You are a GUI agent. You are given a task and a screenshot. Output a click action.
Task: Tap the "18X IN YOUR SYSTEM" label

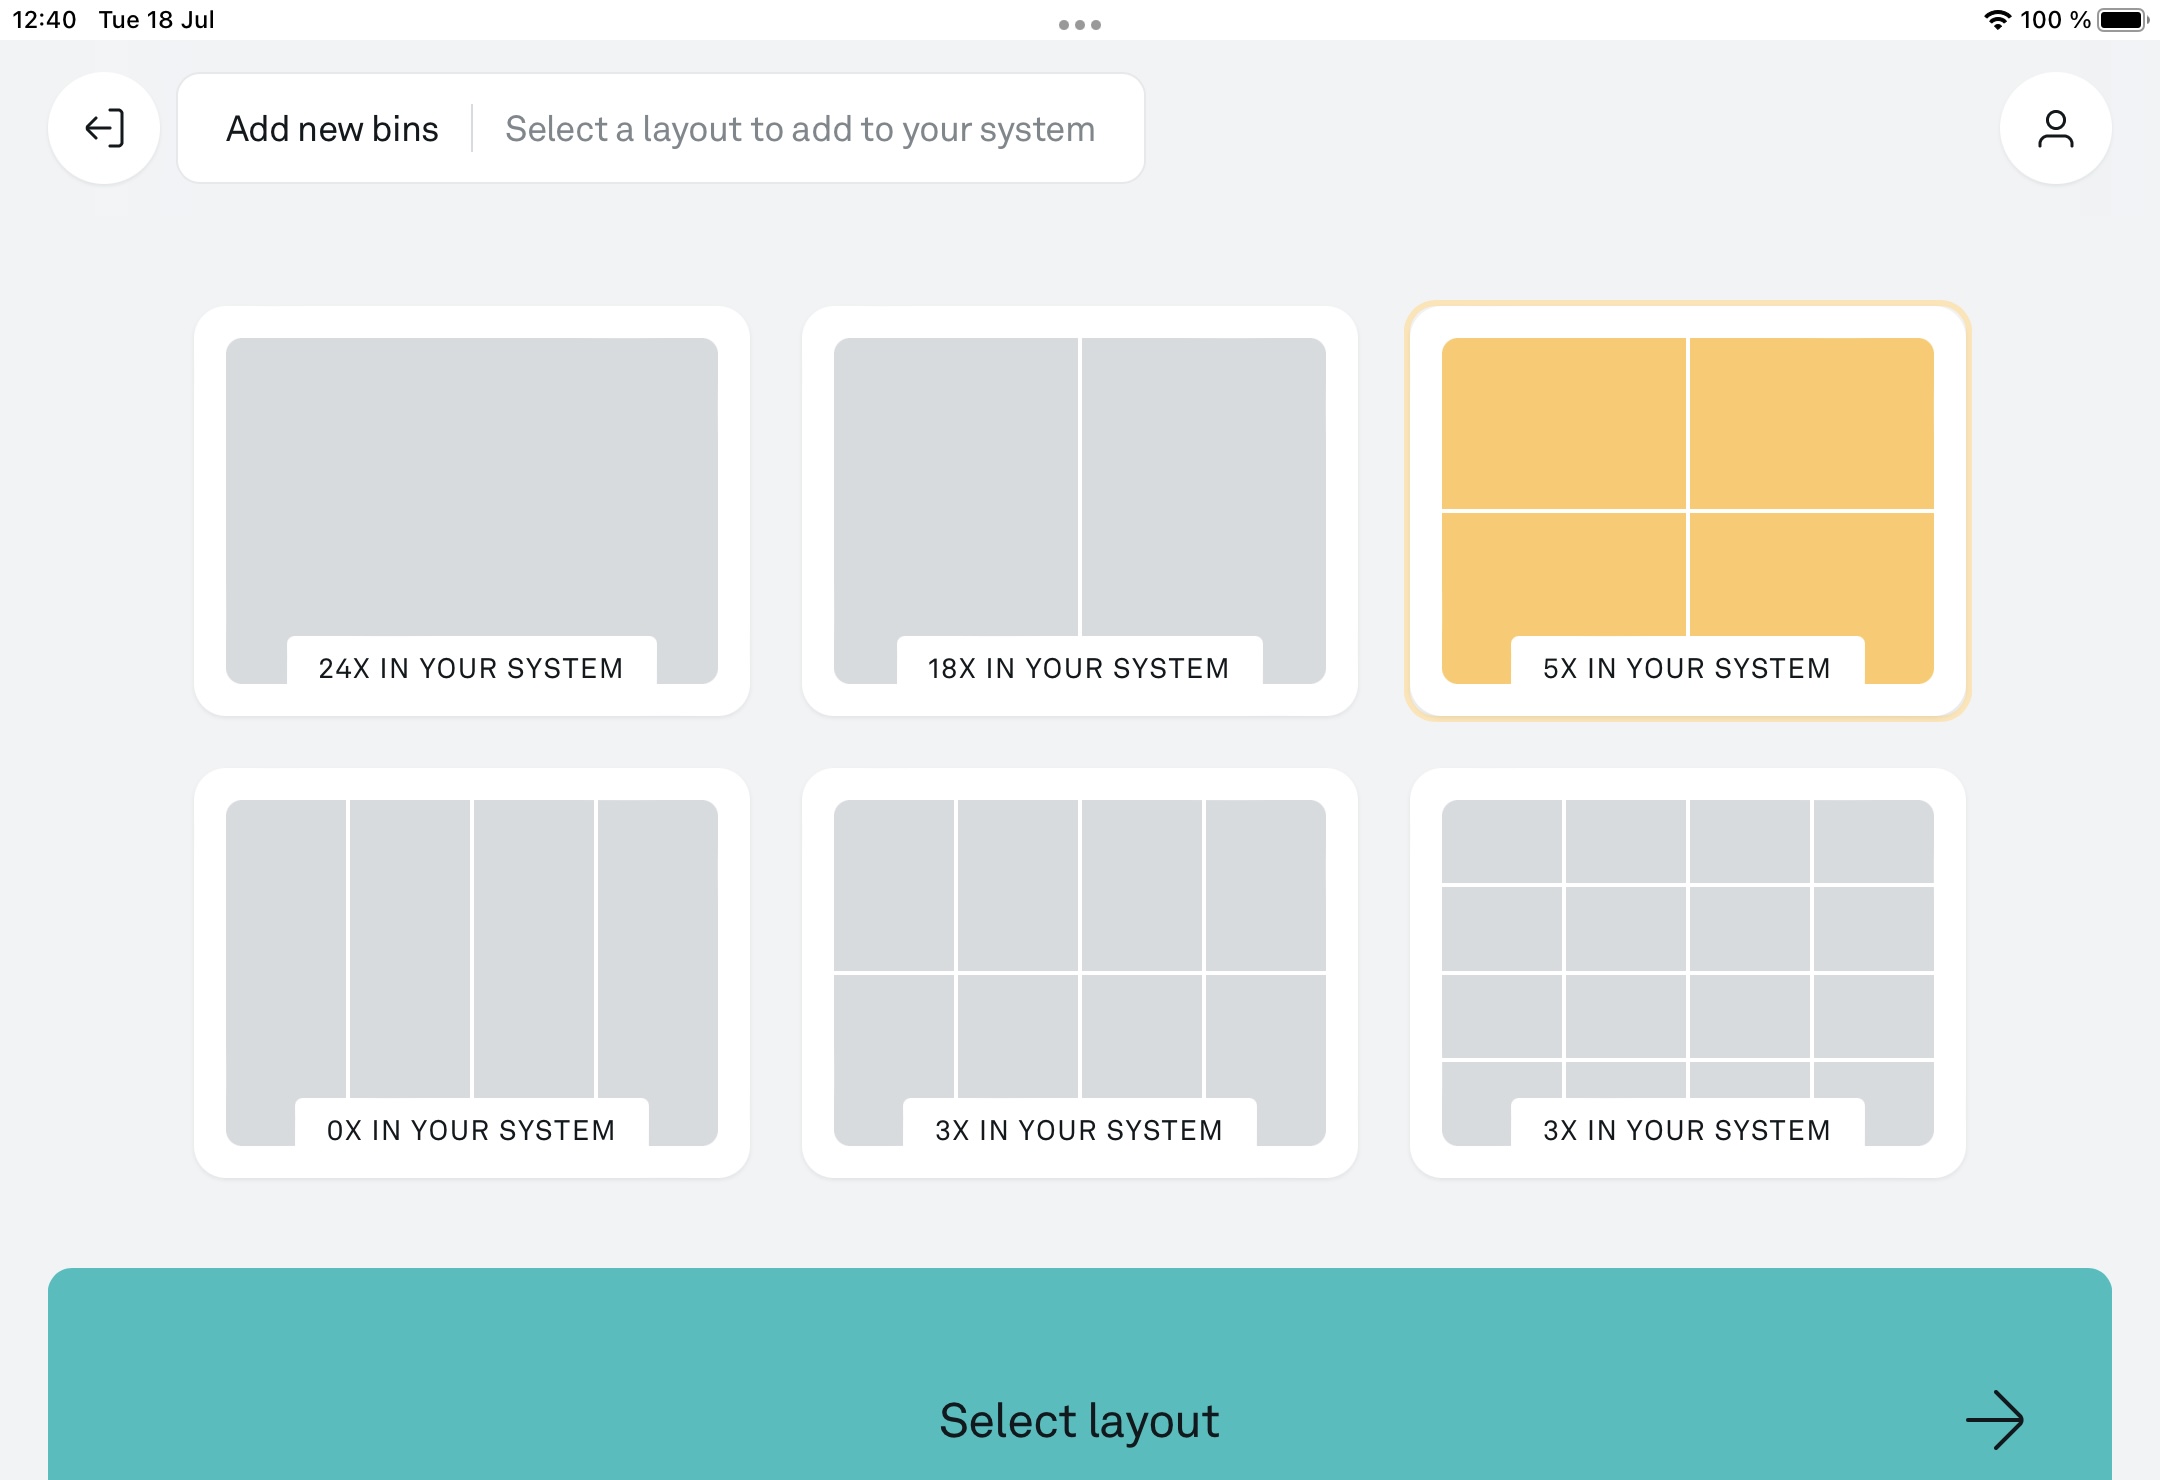pos(1079,668)
